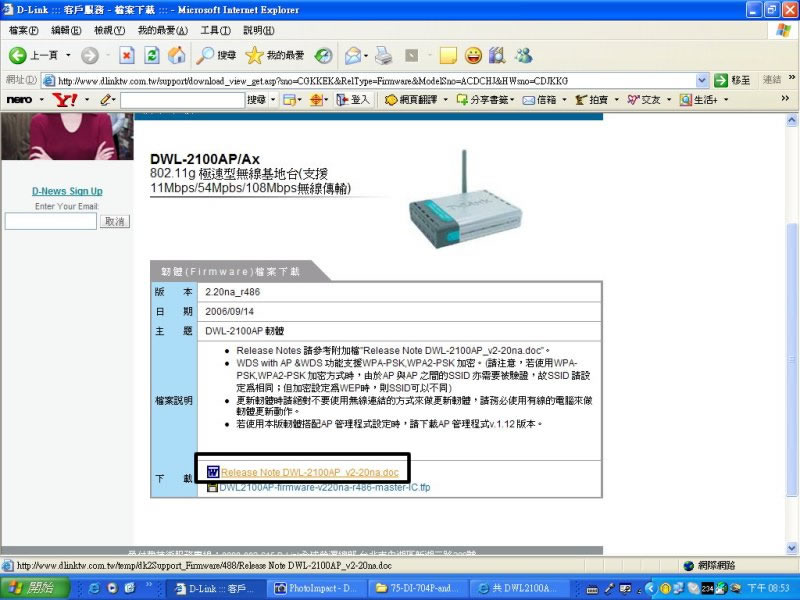Open the Search magnifier in IE toolbar

click(216, 55)
